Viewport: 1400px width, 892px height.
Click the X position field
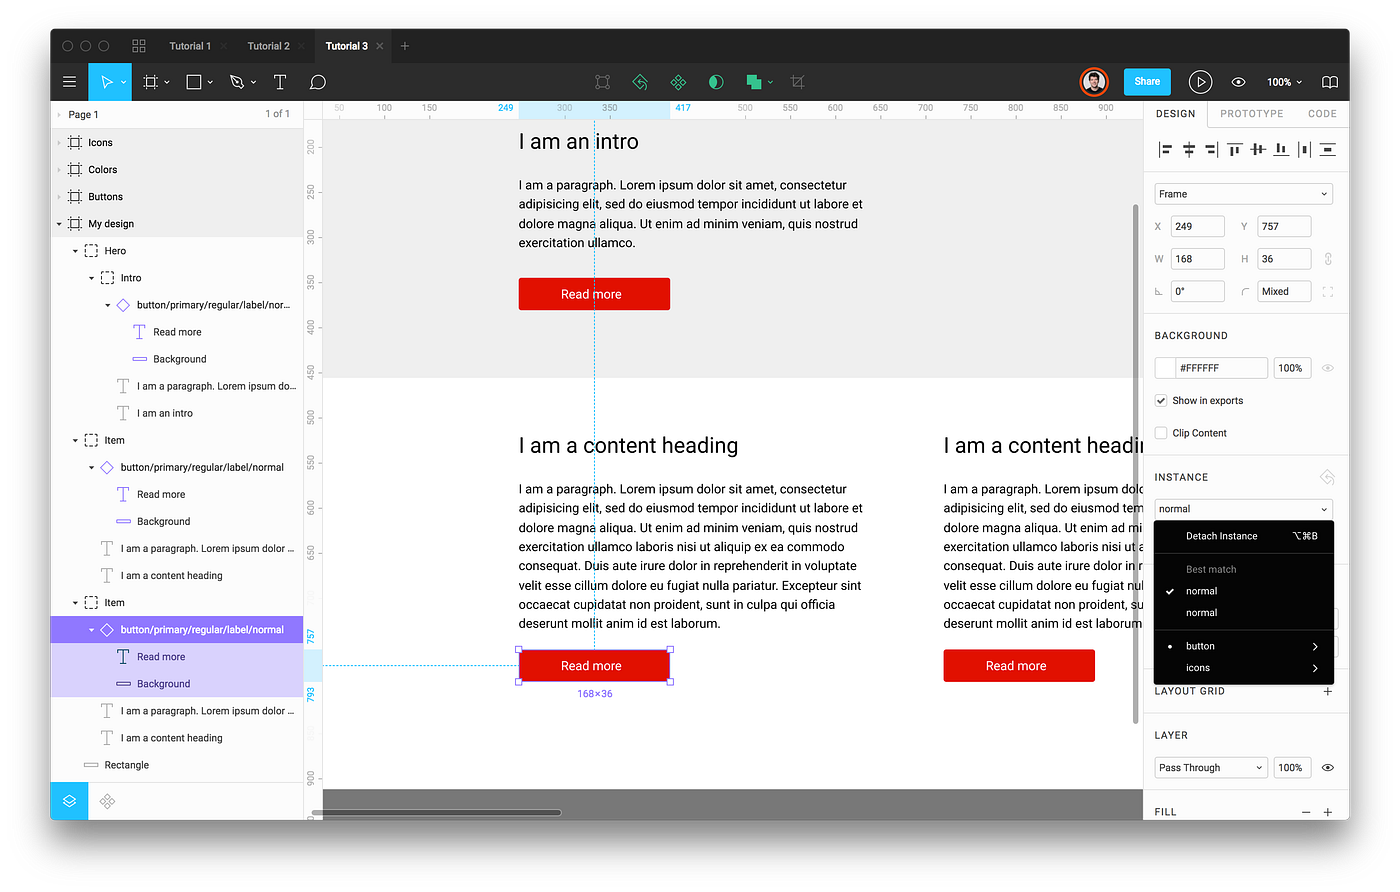(x=1197, y=227)
